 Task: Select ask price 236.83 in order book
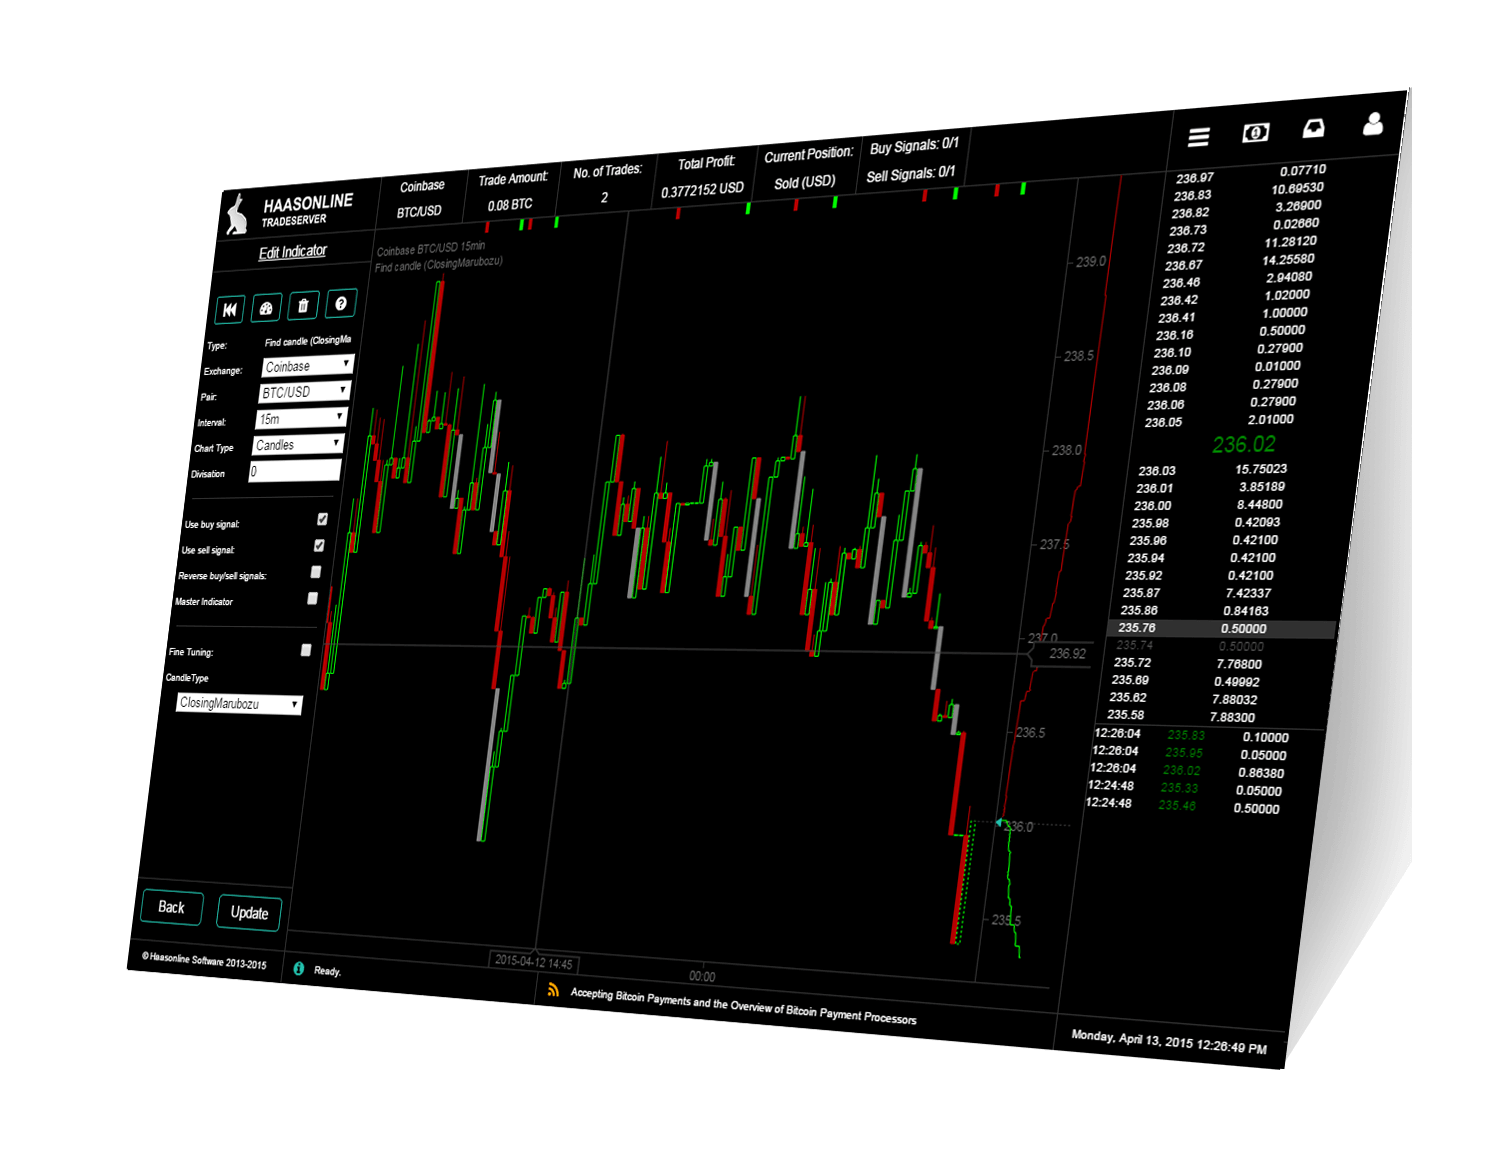click(1192, 195)
